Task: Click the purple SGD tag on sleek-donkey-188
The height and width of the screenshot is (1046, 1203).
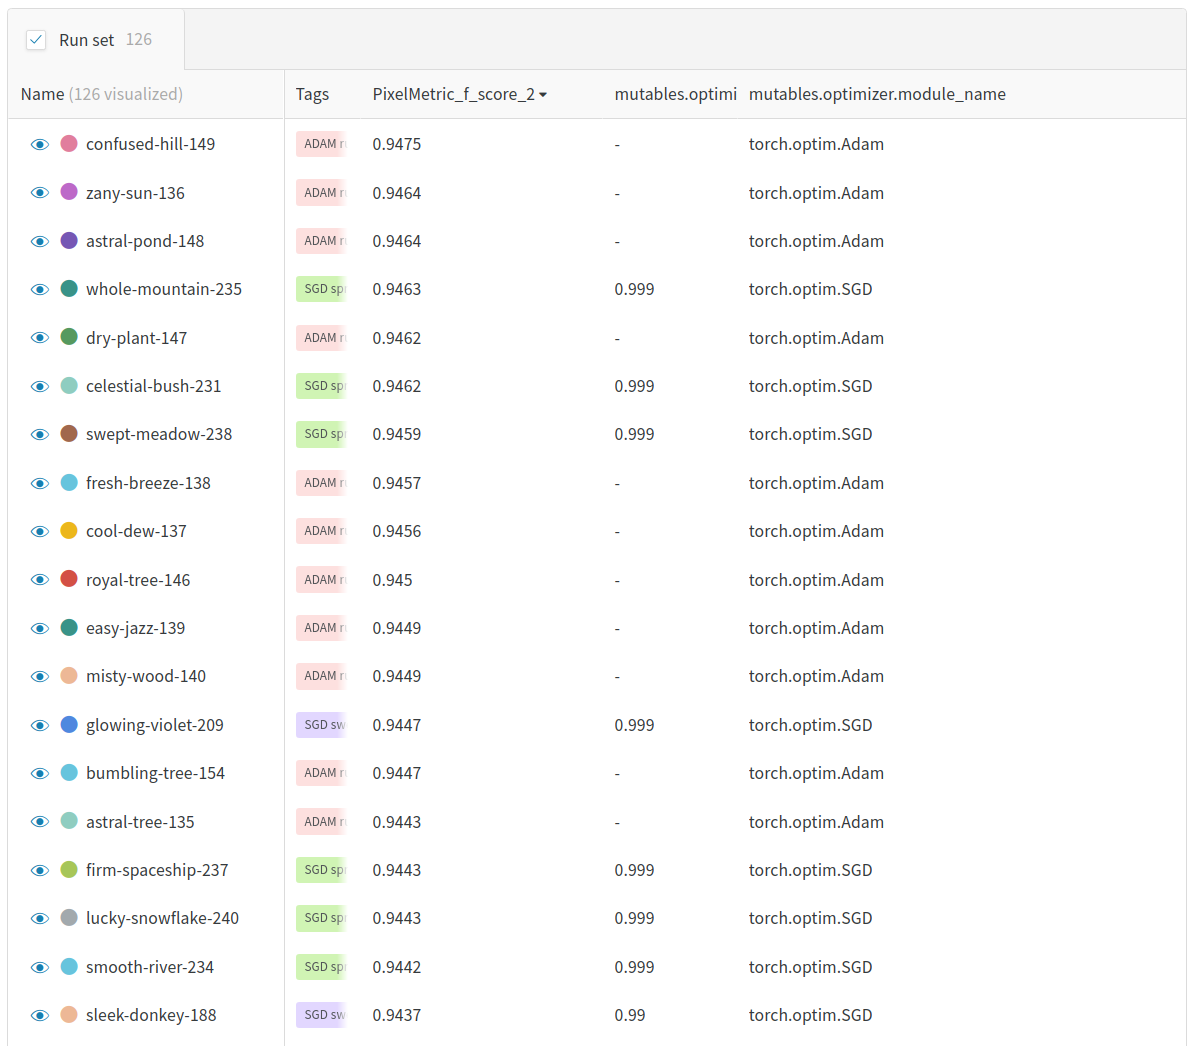Action: [321, 1015]
